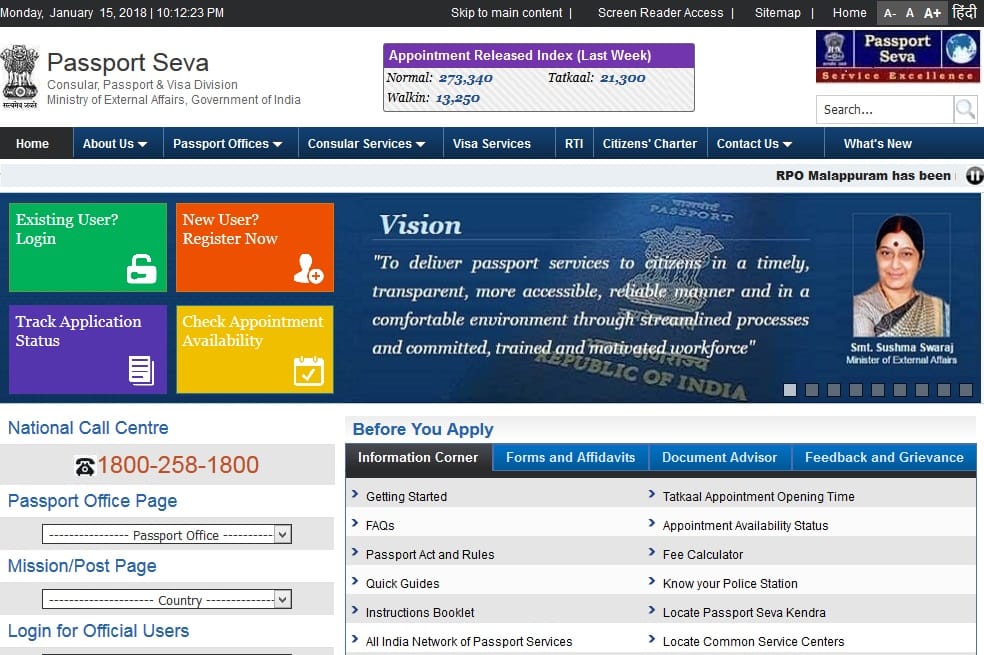Click the Passport Seva national emblem logo

(x=20, y=77)
